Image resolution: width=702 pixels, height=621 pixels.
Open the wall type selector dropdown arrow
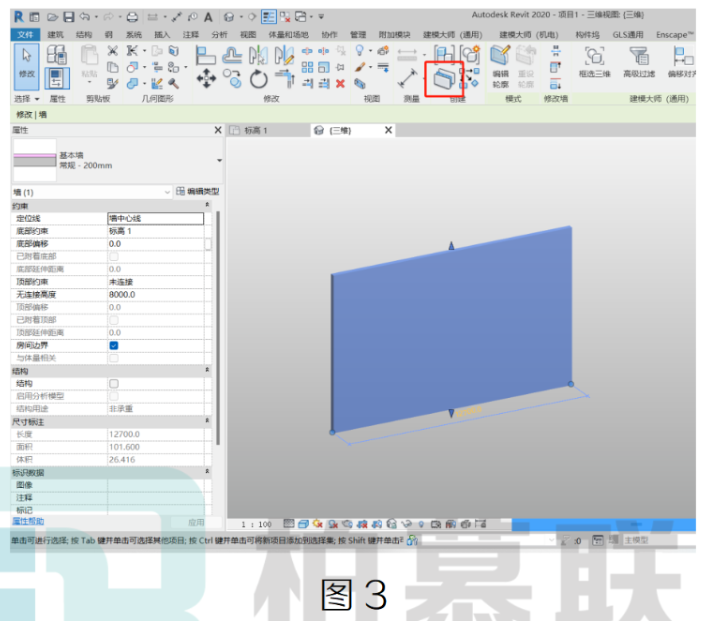click(x=219, y=160)
